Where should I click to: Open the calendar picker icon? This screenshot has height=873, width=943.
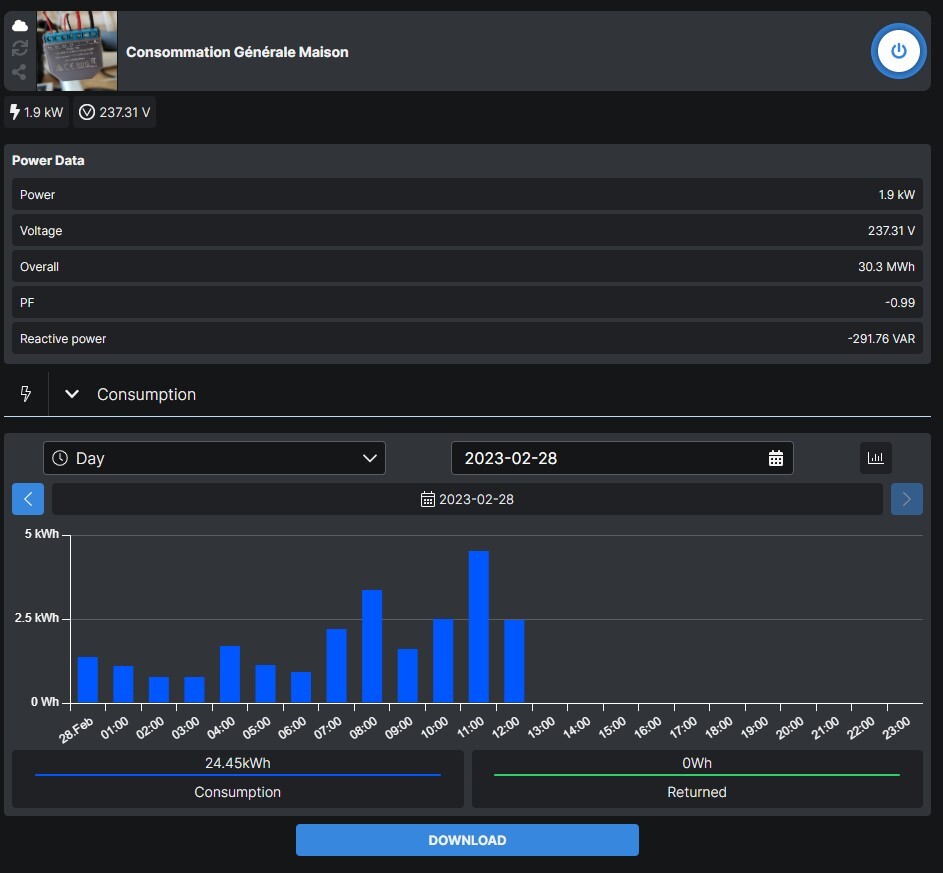[775, 458]
